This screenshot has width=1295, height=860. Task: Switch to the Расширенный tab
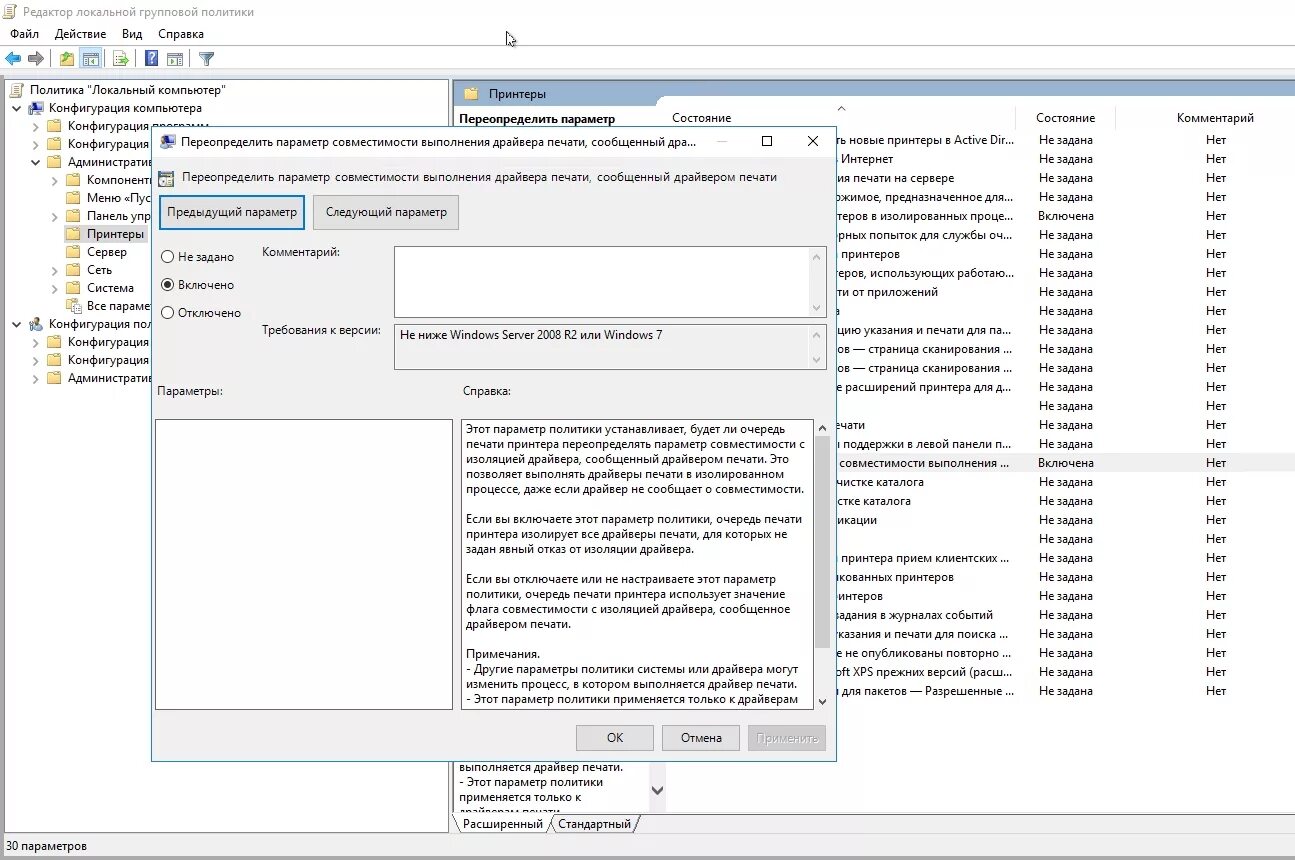point(502,824)
